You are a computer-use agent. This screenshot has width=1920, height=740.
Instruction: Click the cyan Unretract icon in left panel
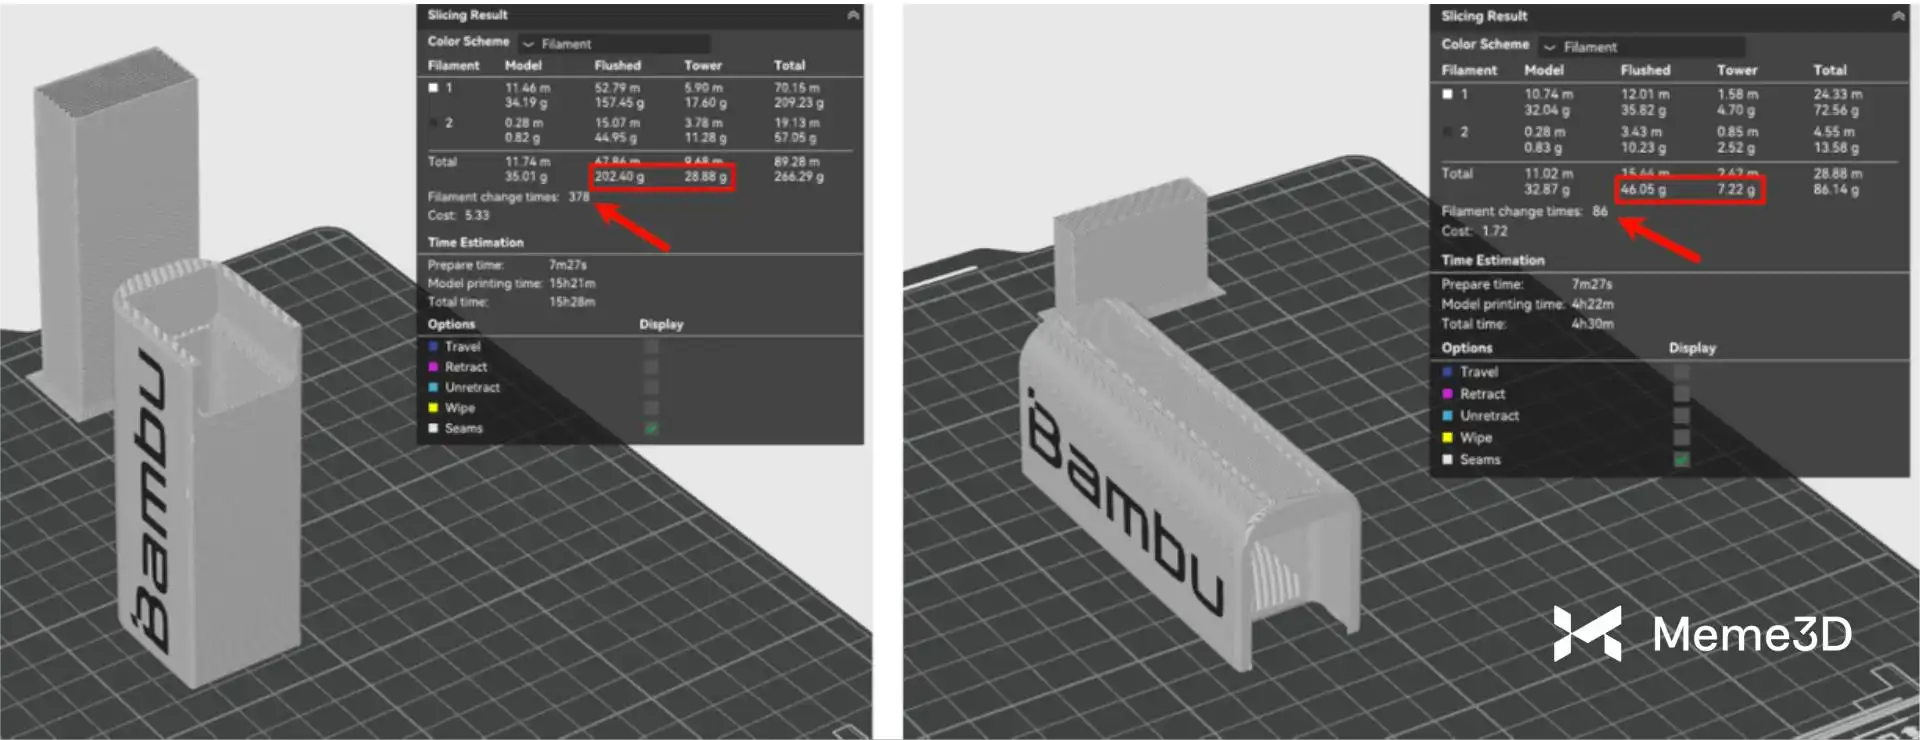click(433, 387)
